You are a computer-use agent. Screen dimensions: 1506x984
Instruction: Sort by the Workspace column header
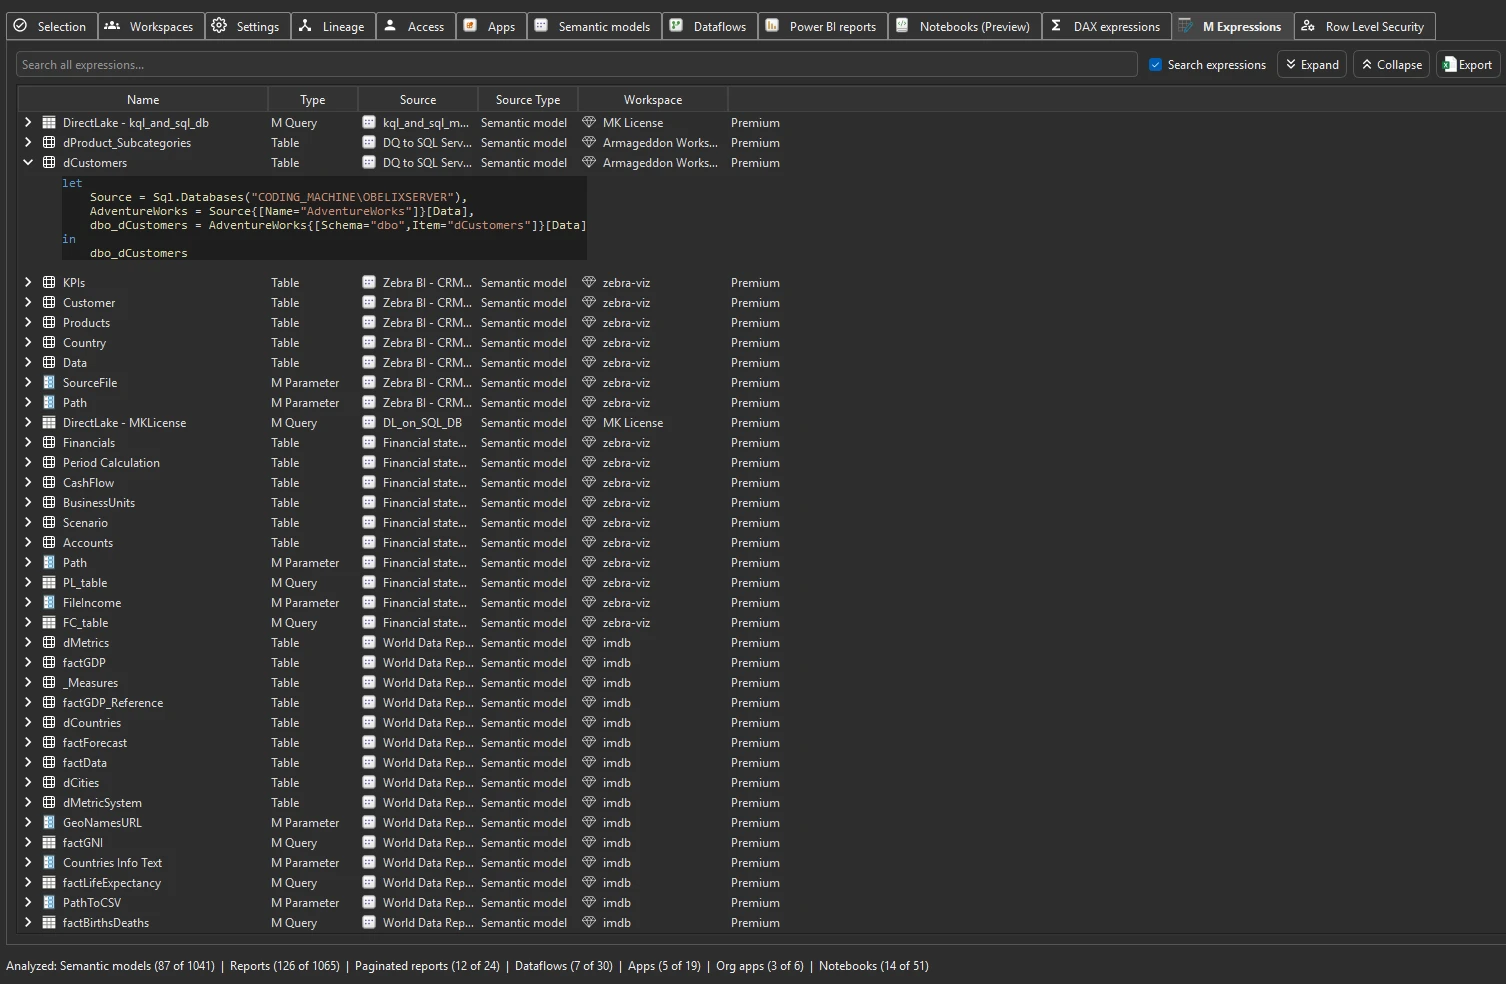[652, 100]
